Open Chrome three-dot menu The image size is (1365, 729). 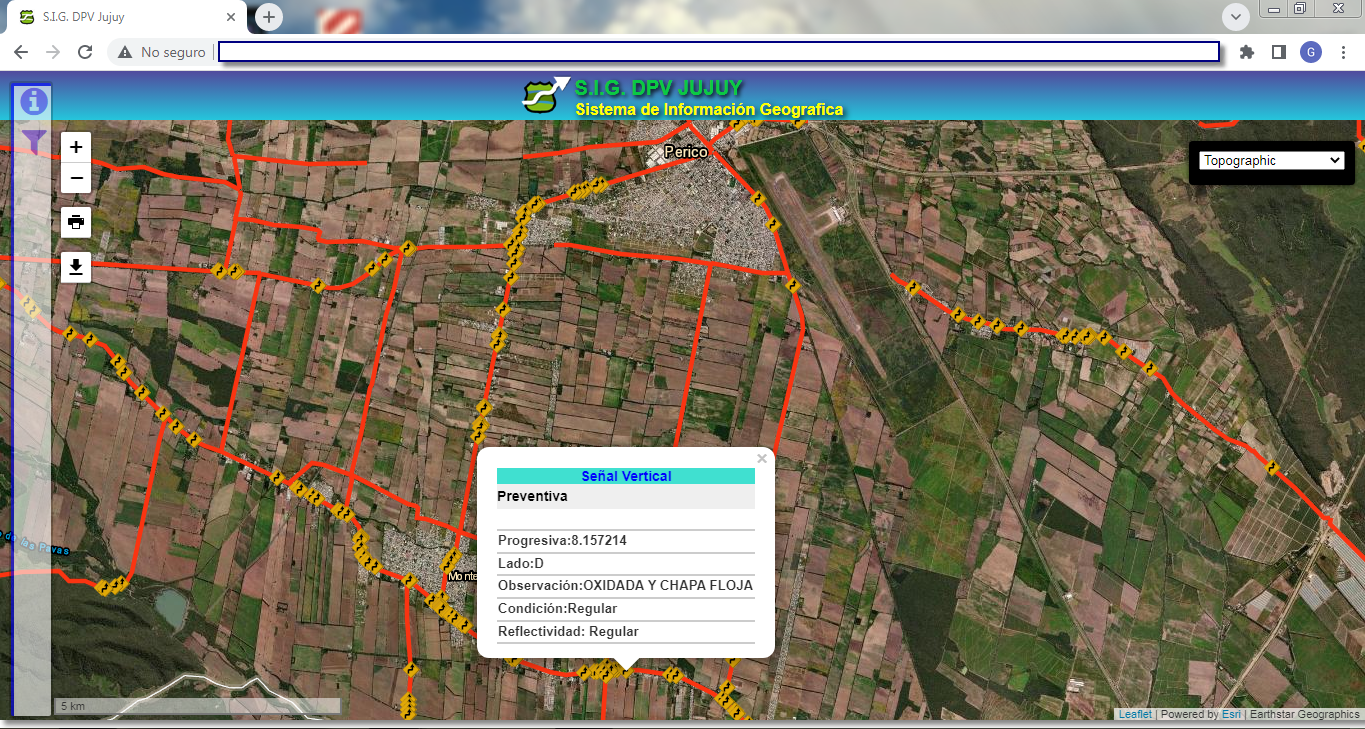[1342, 52]
